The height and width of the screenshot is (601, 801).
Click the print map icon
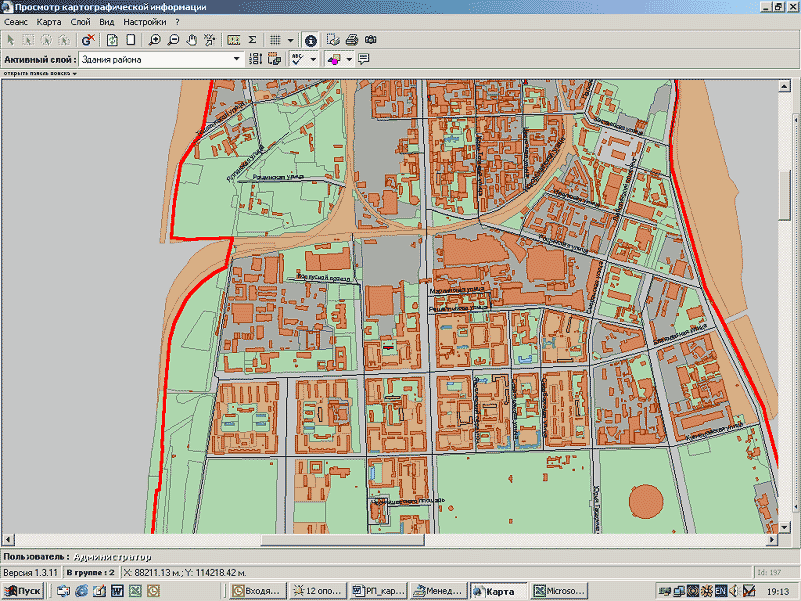[x=352, y=40]
